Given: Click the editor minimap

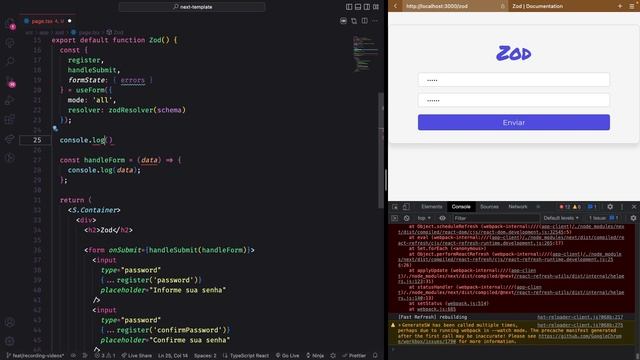Looking at the screenshot, I should coord(366,55).
